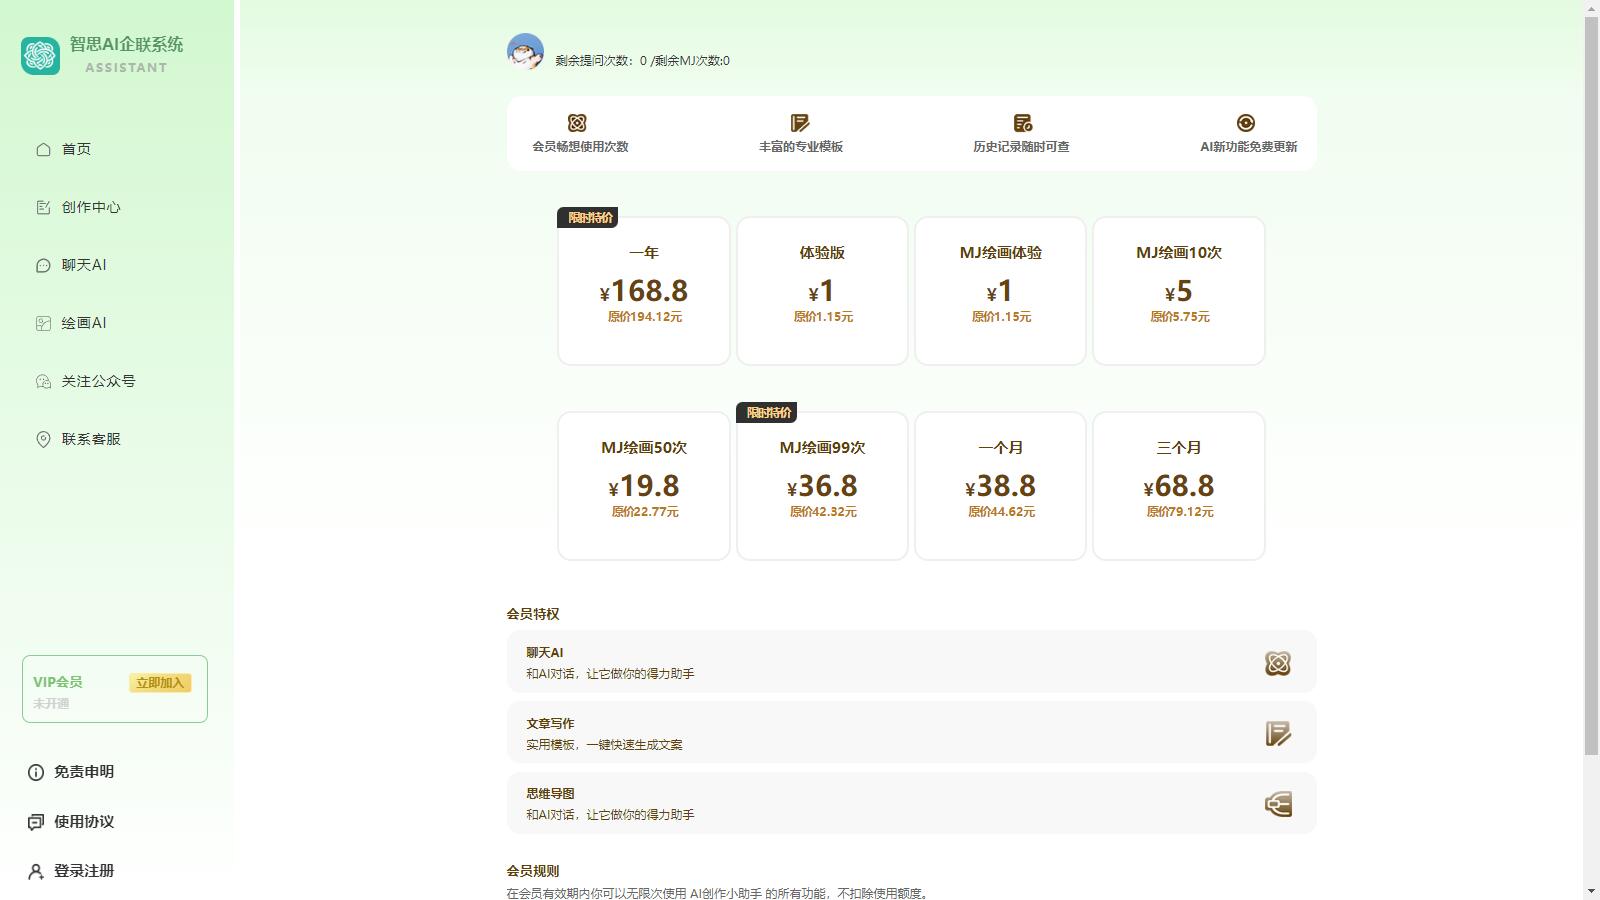This screenshot has width=1600, height=900.
Task: Click the 丰富的专业模板 icon
Action: (x=800, y=123)
